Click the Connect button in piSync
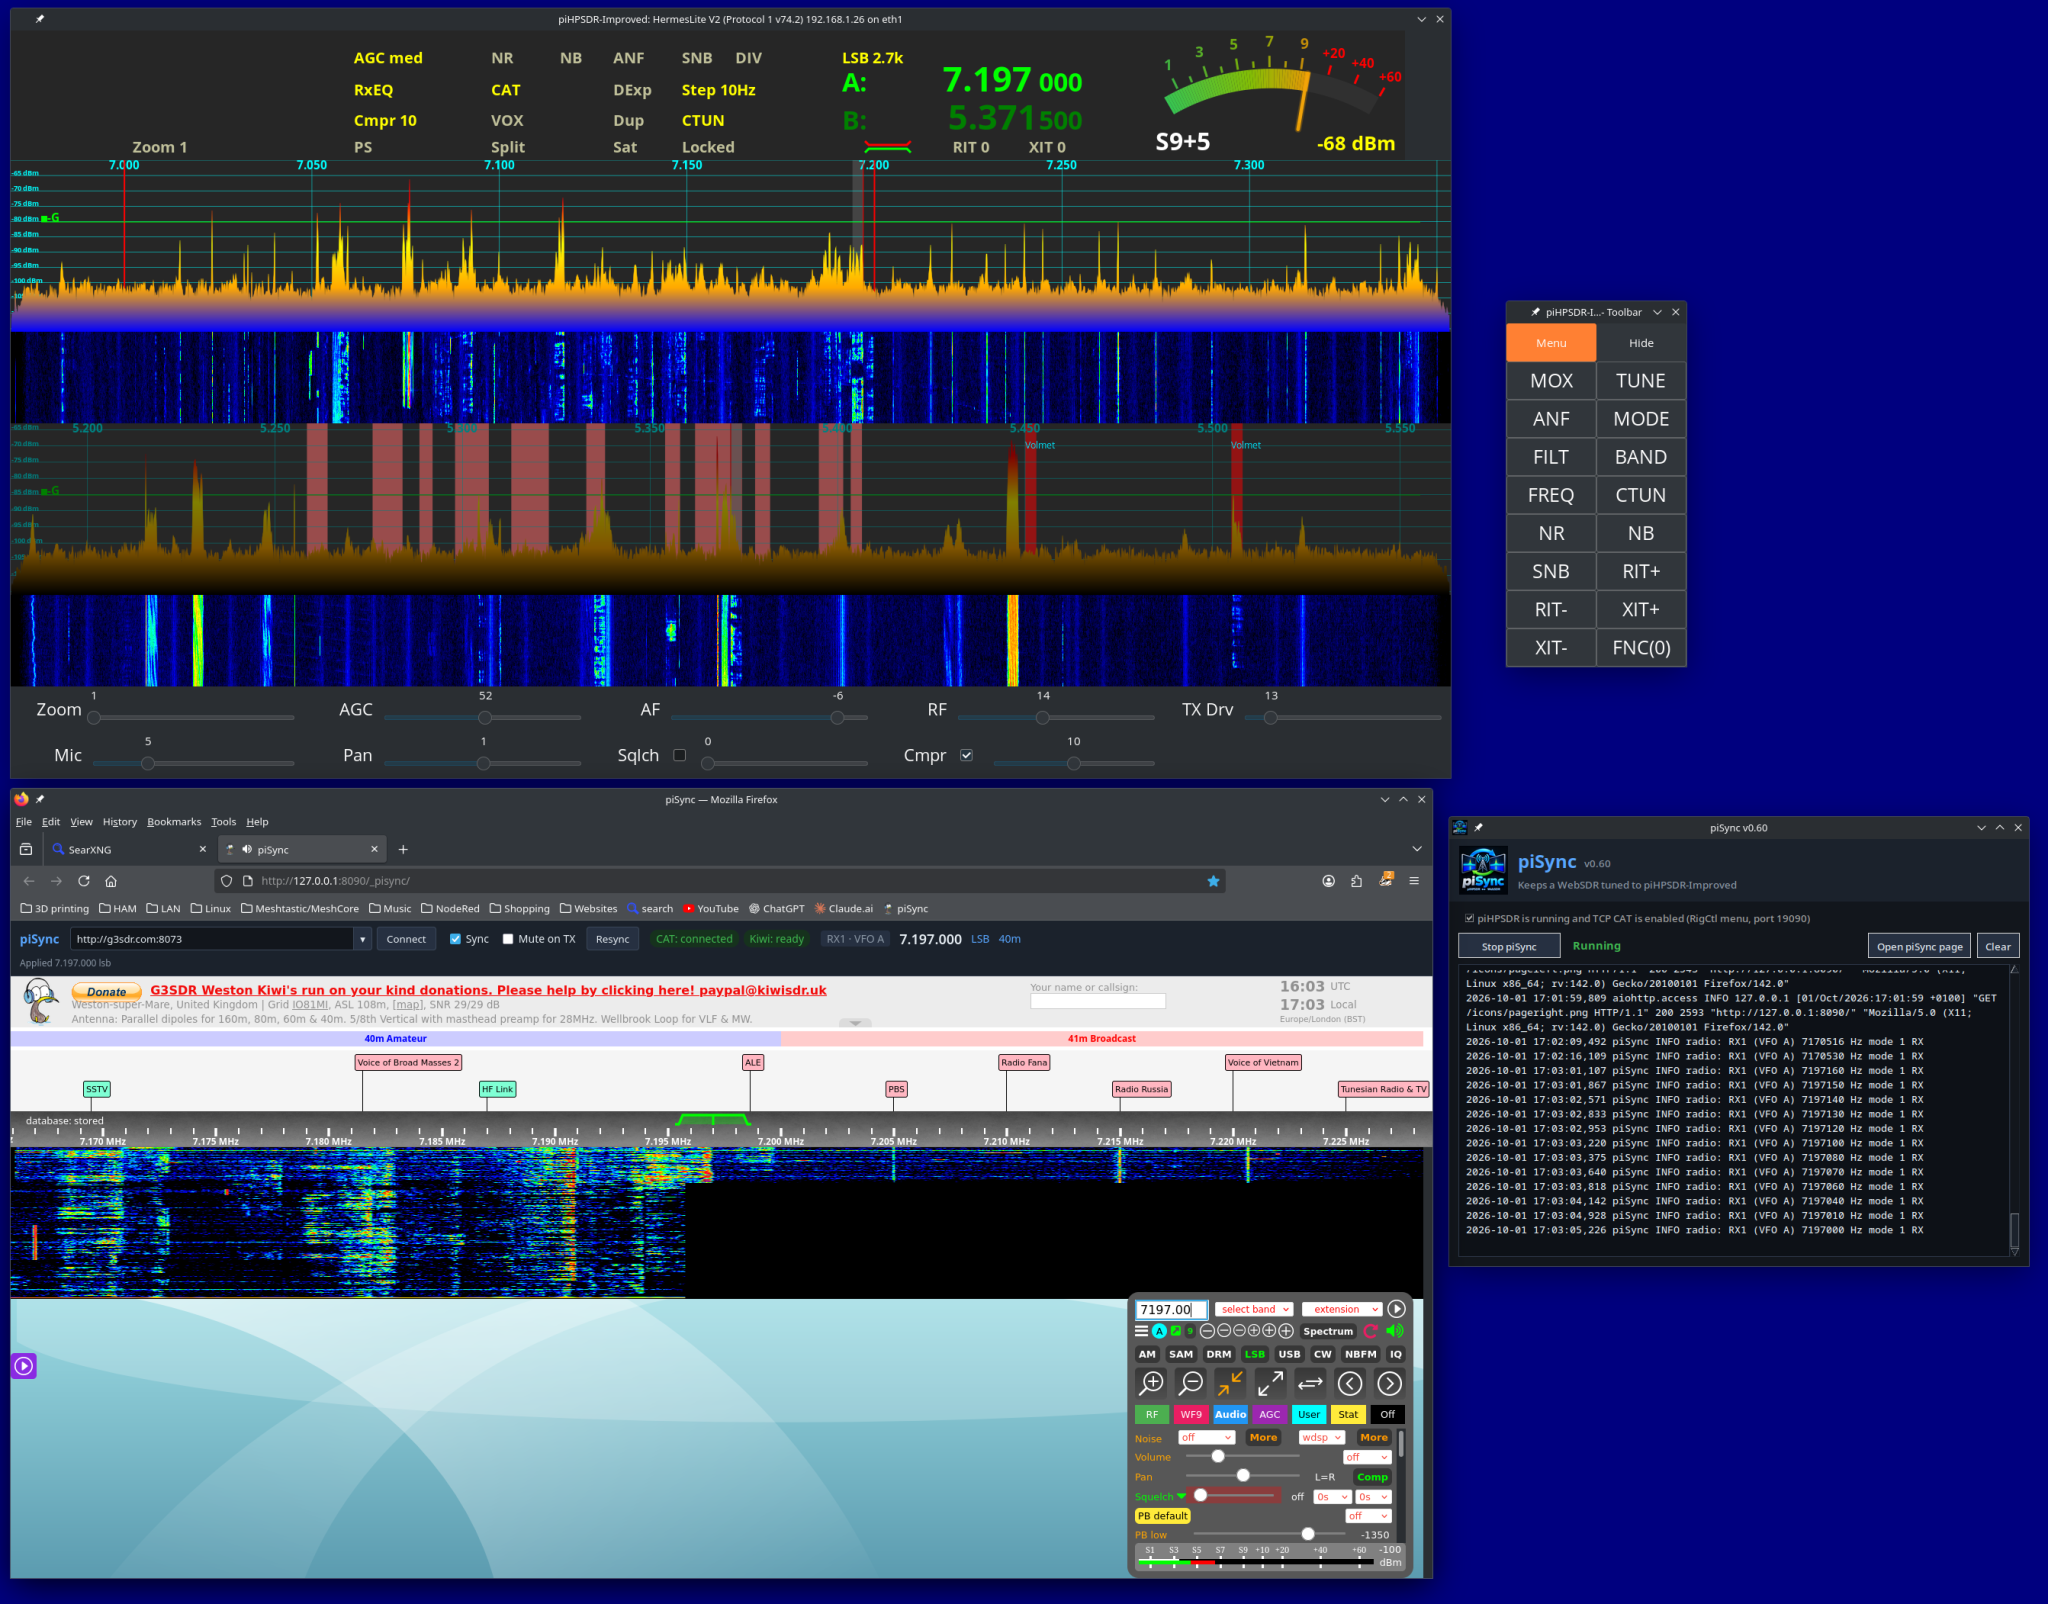 (x=406, y=939)
